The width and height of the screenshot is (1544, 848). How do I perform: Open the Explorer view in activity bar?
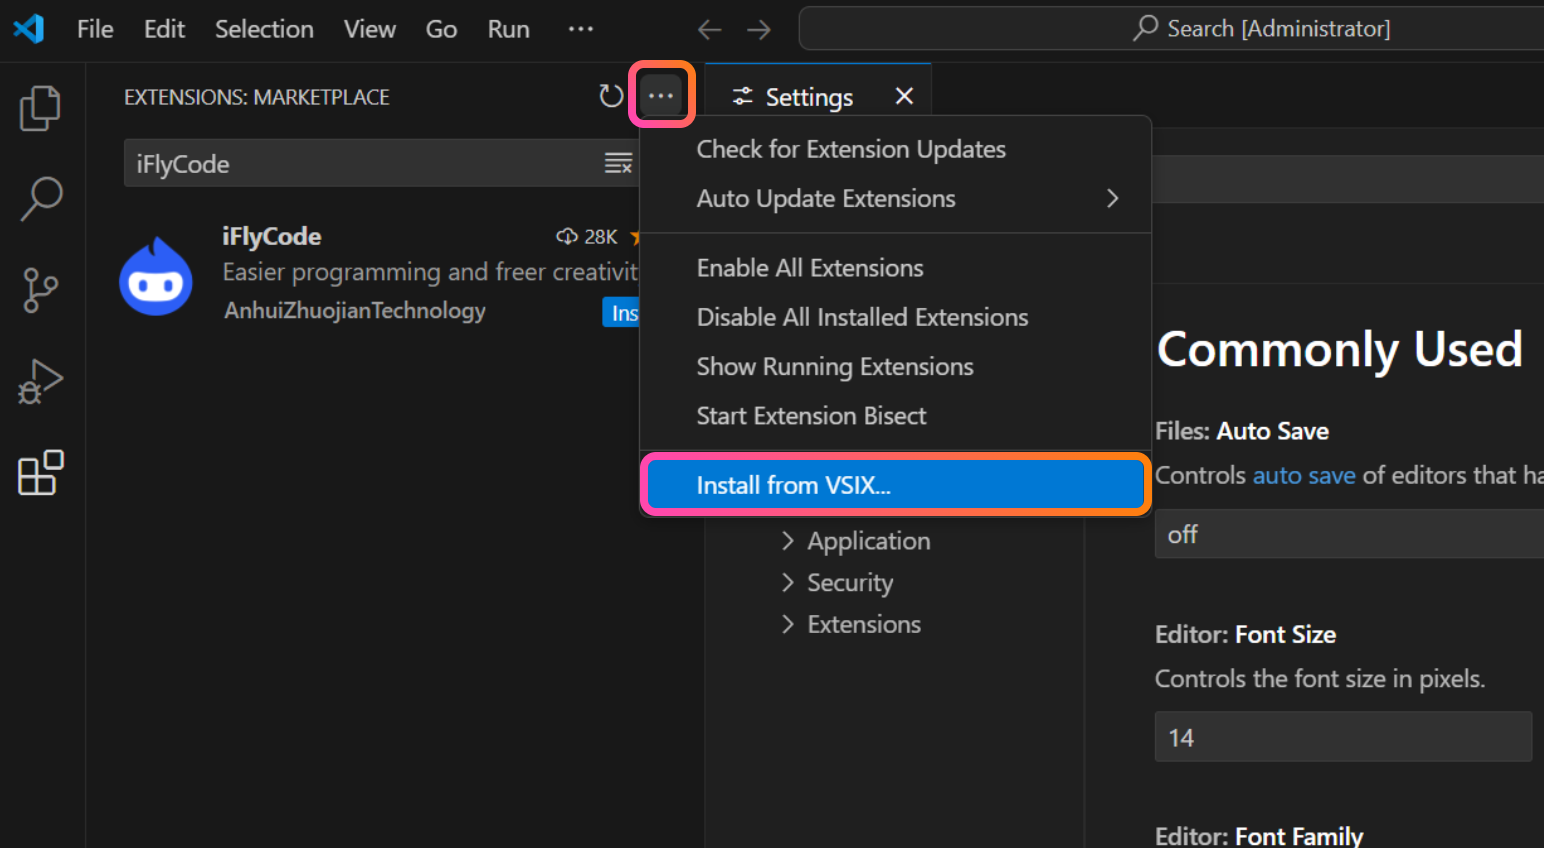pyautogui.click(x=40, y=108)
